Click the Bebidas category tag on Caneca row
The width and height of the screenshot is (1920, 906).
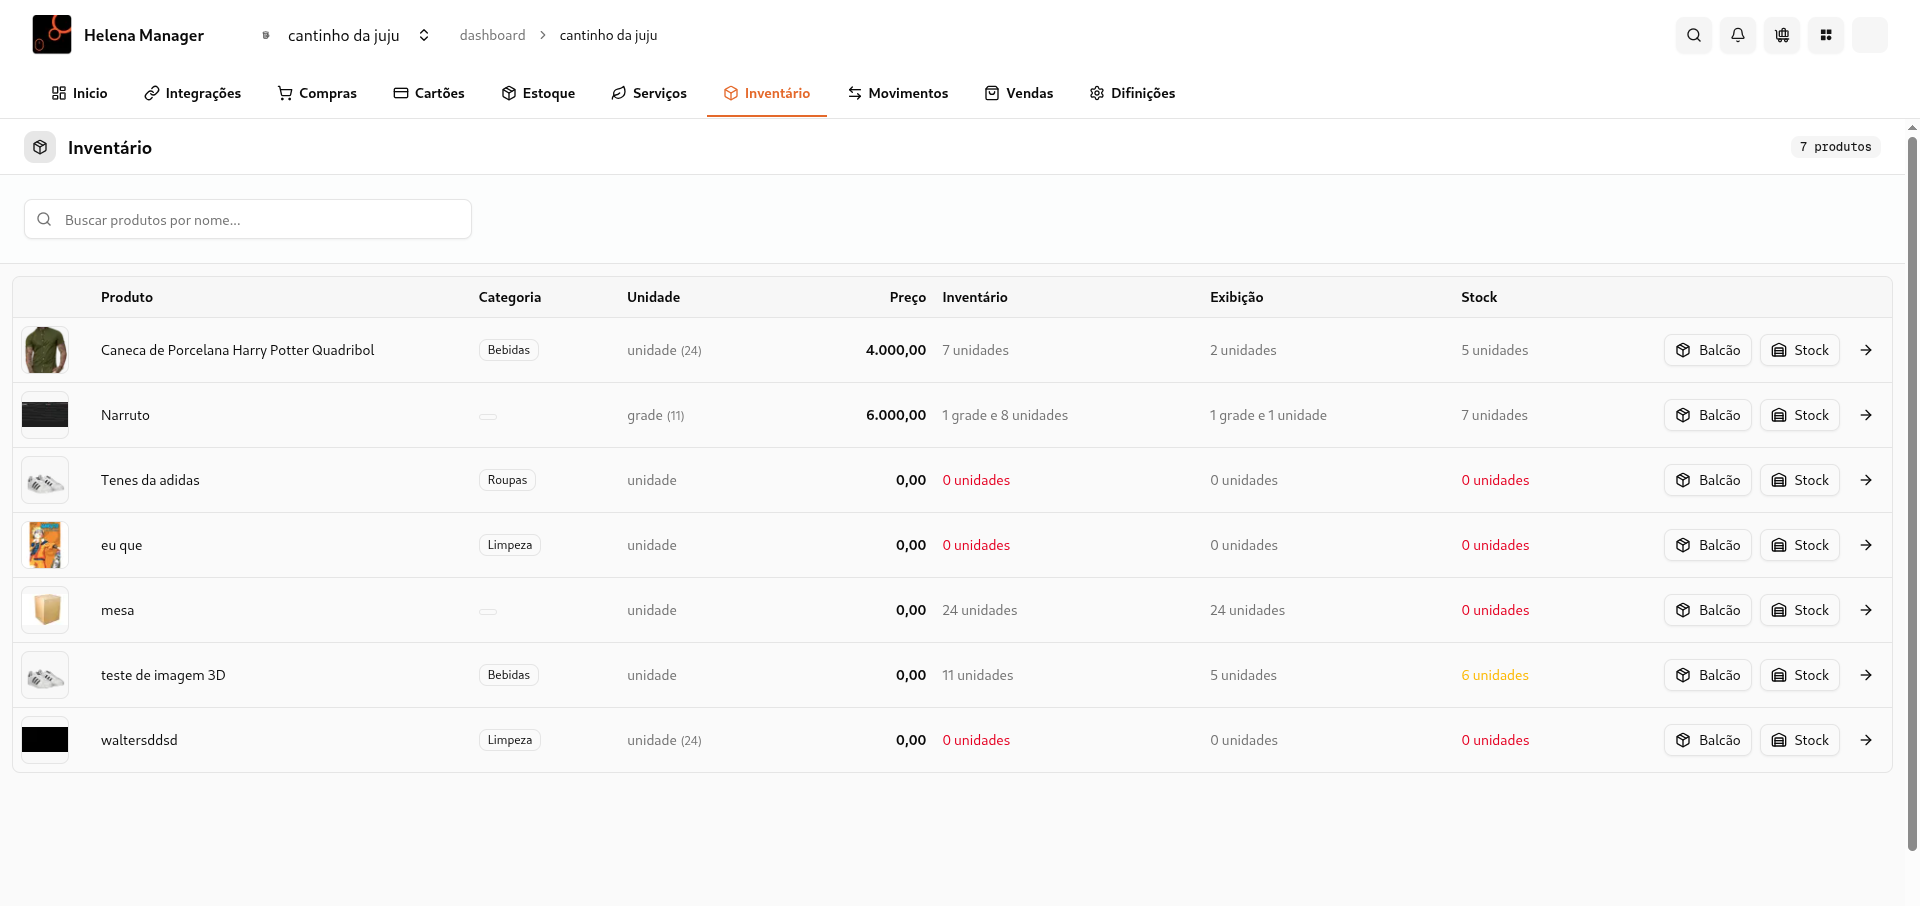coord(508,350)
